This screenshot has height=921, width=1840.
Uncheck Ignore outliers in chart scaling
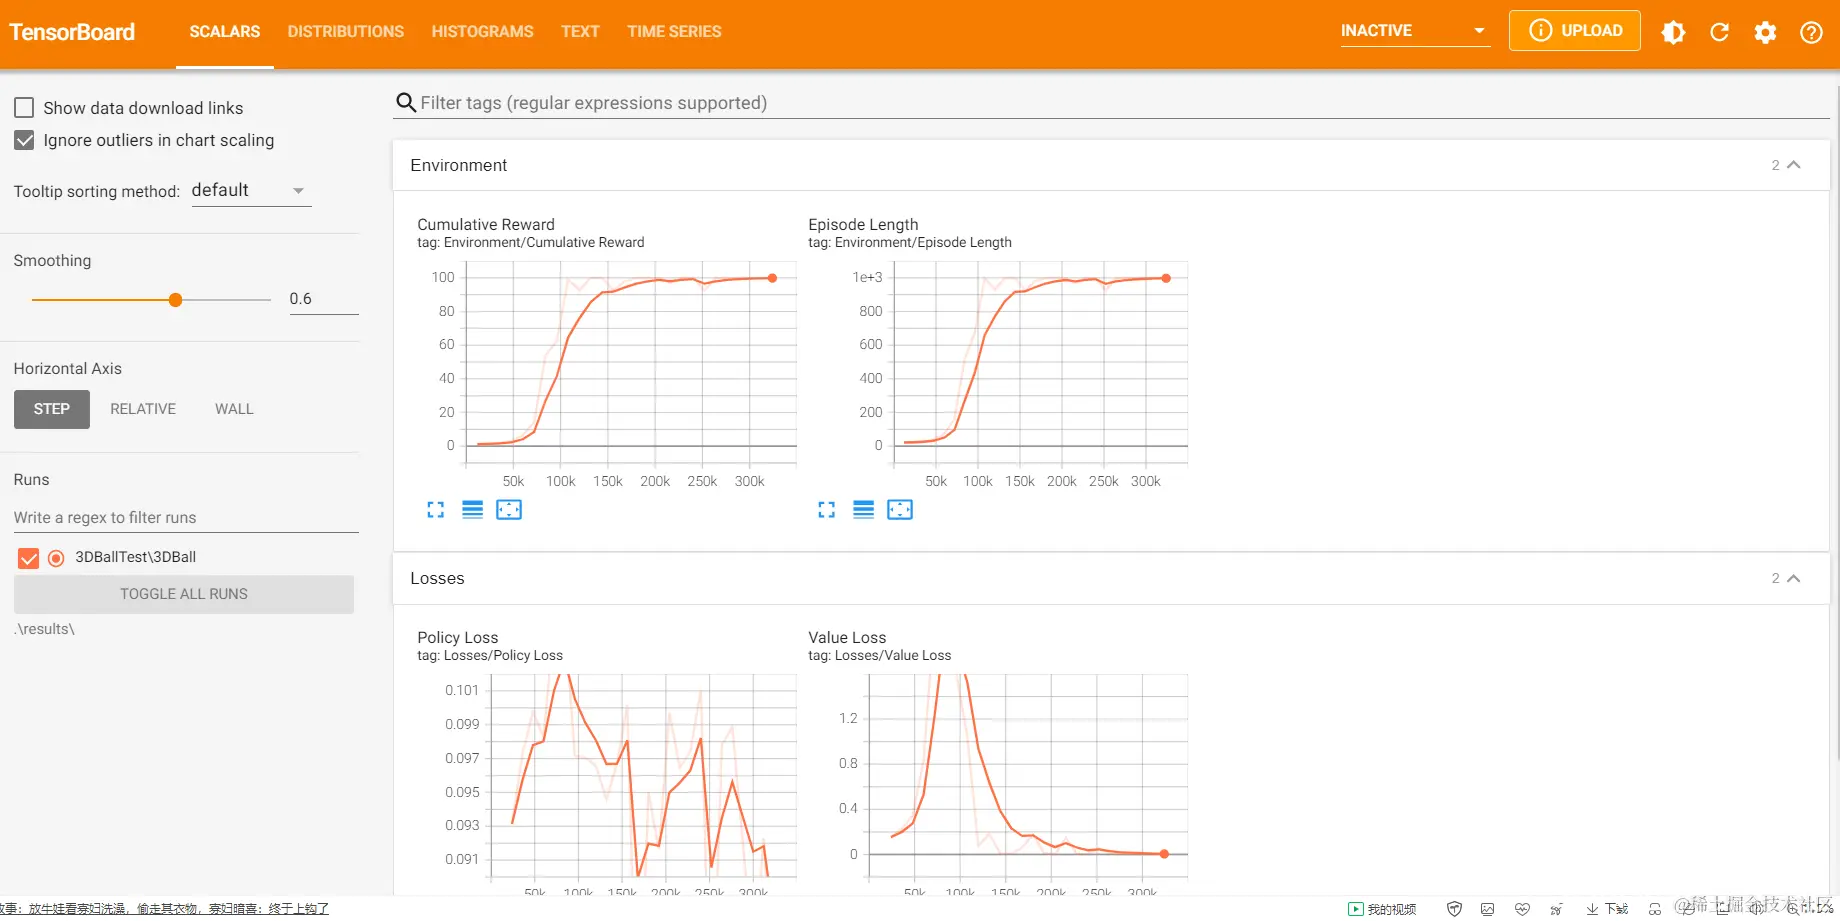24,141
